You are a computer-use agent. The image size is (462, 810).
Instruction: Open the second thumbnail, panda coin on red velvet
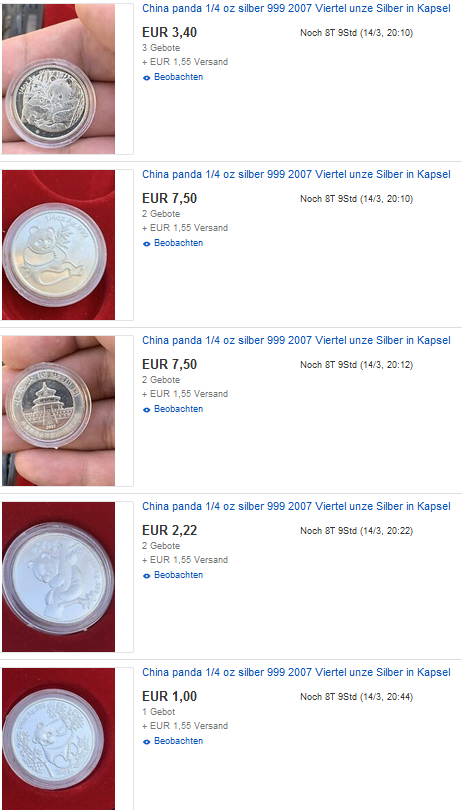(x=58, y=245)
